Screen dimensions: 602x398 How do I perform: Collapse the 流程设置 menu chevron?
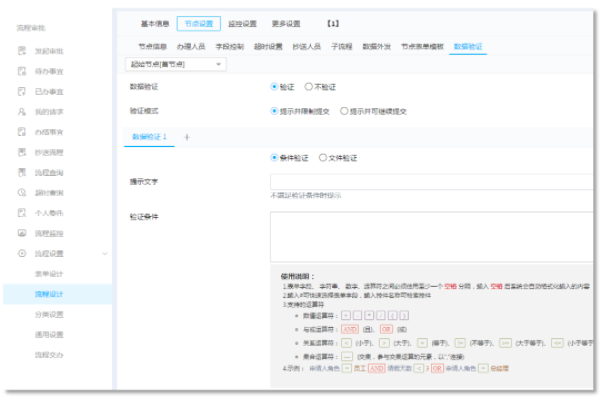pos(105,254)
